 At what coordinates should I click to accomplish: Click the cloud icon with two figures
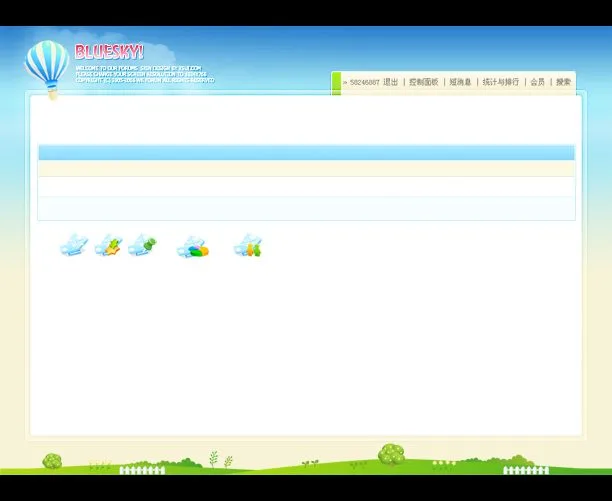click(248, 246)
